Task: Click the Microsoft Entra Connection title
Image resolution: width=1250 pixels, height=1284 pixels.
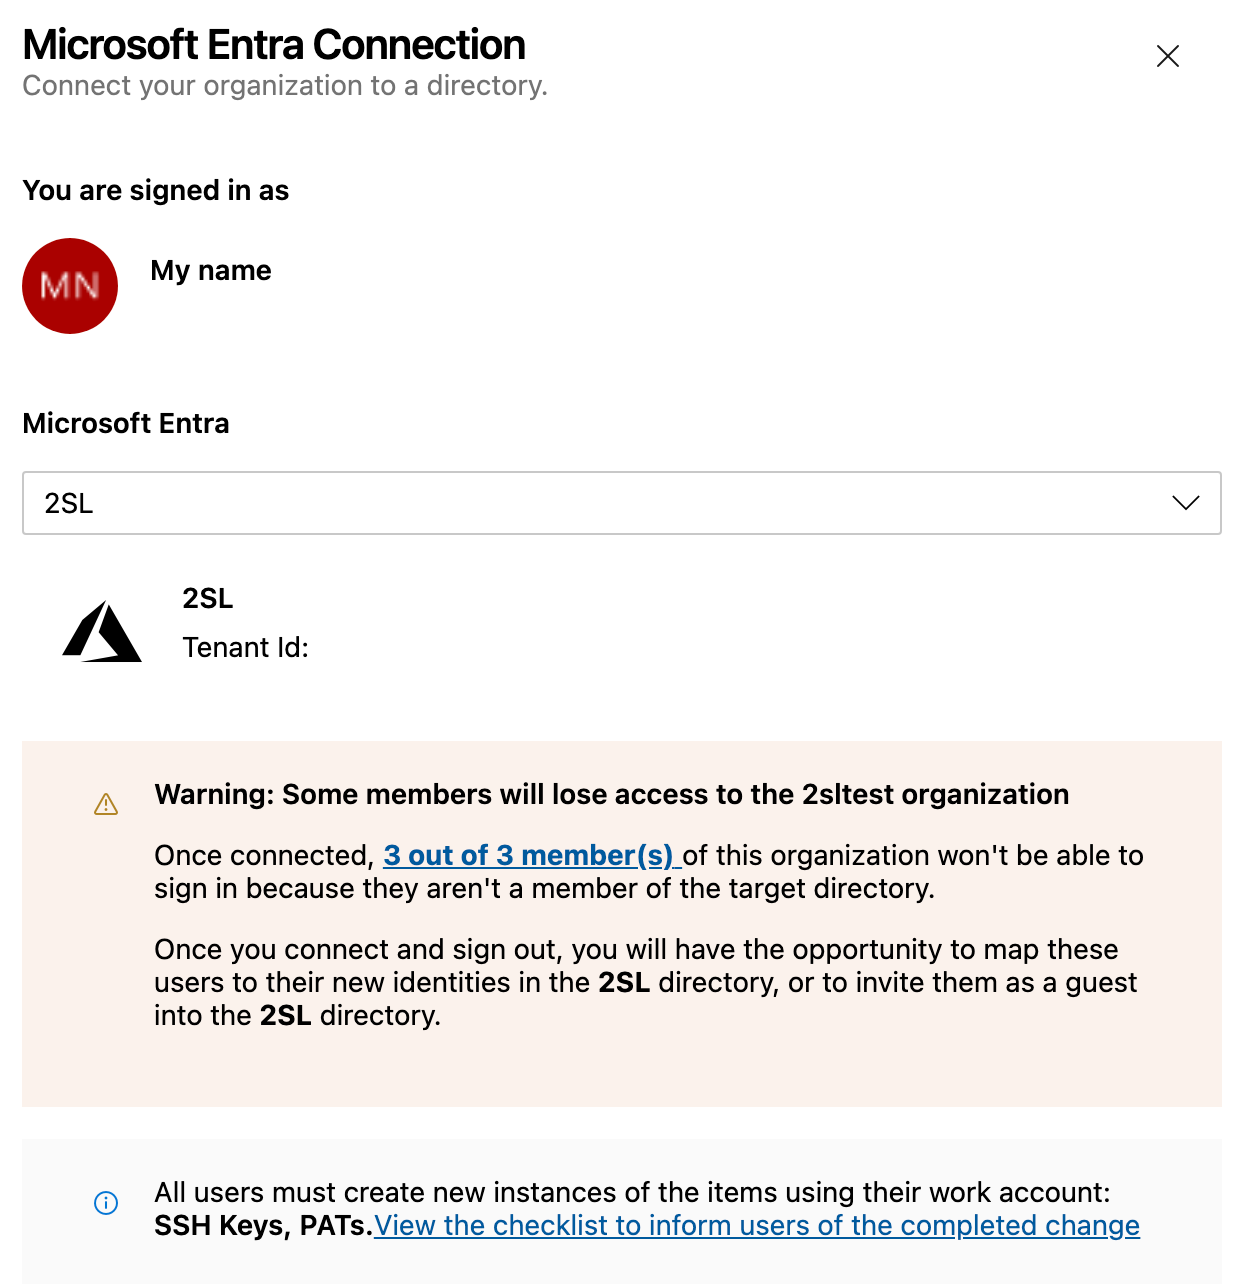Action: click(273, 45)
